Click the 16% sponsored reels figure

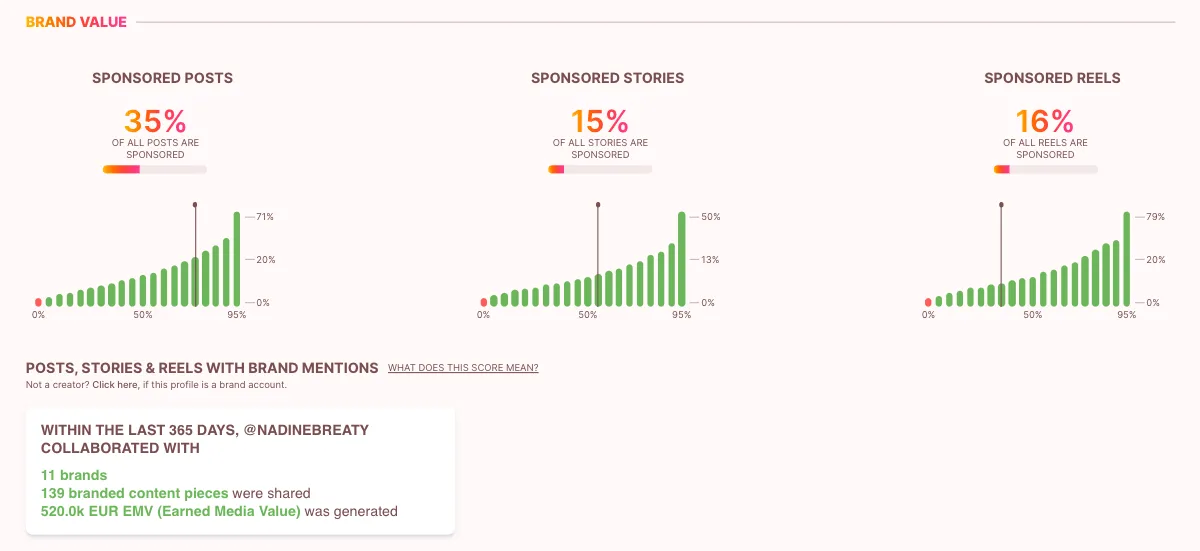(1045, 122)
